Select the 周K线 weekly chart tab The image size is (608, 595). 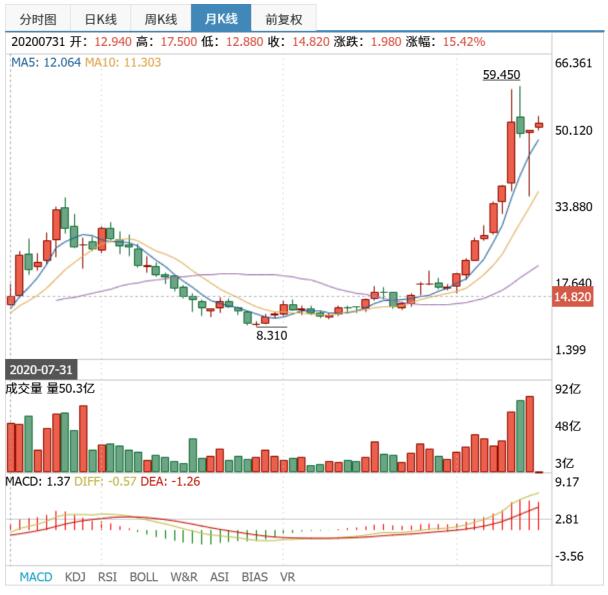click(160, 19)
